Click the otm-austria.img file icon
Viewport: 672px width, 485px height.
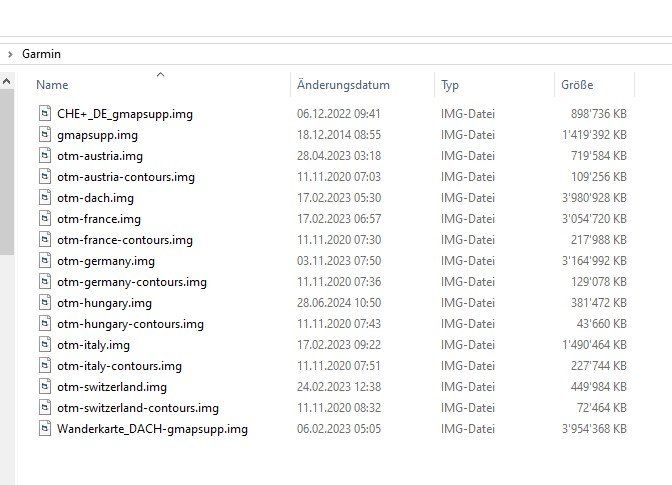pyautogui.click(x=45, y=156)
